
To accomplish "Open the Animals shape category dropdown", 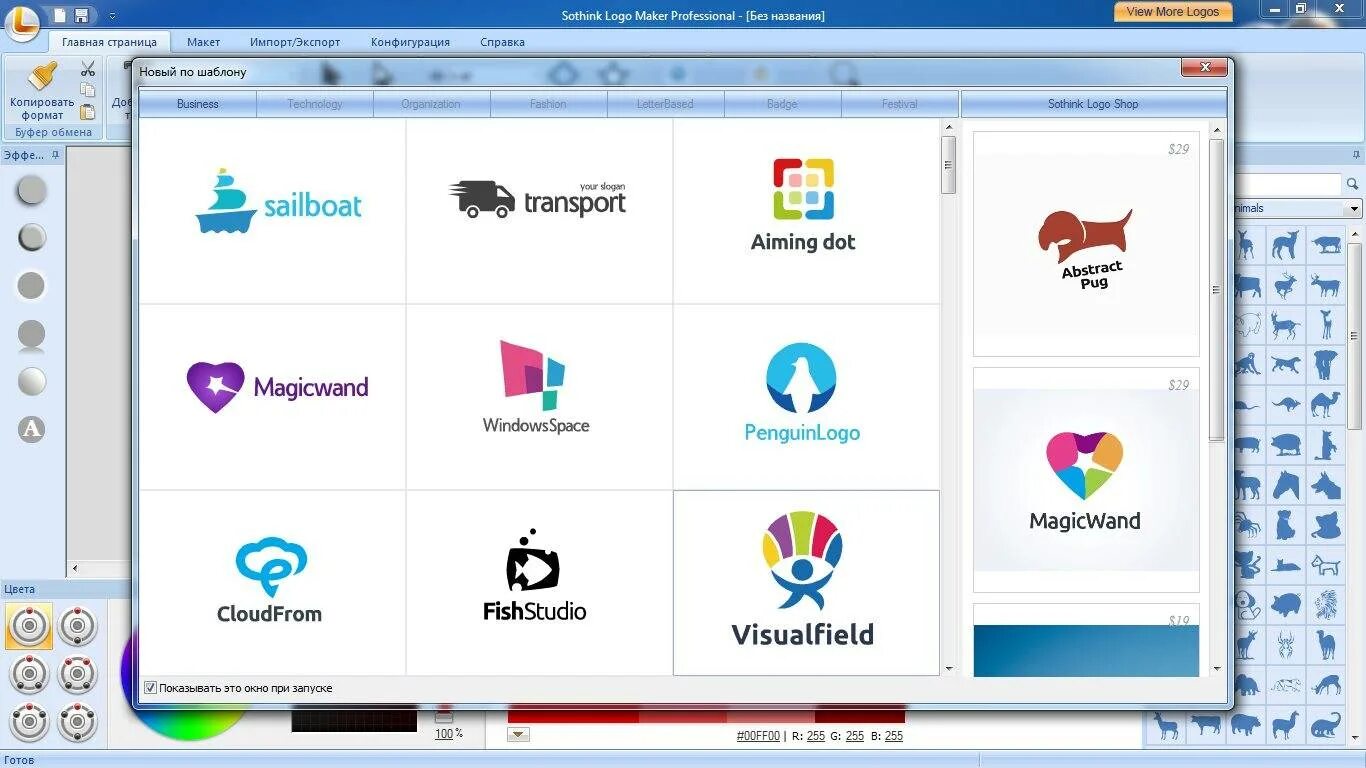I will tap(1354, 209).
